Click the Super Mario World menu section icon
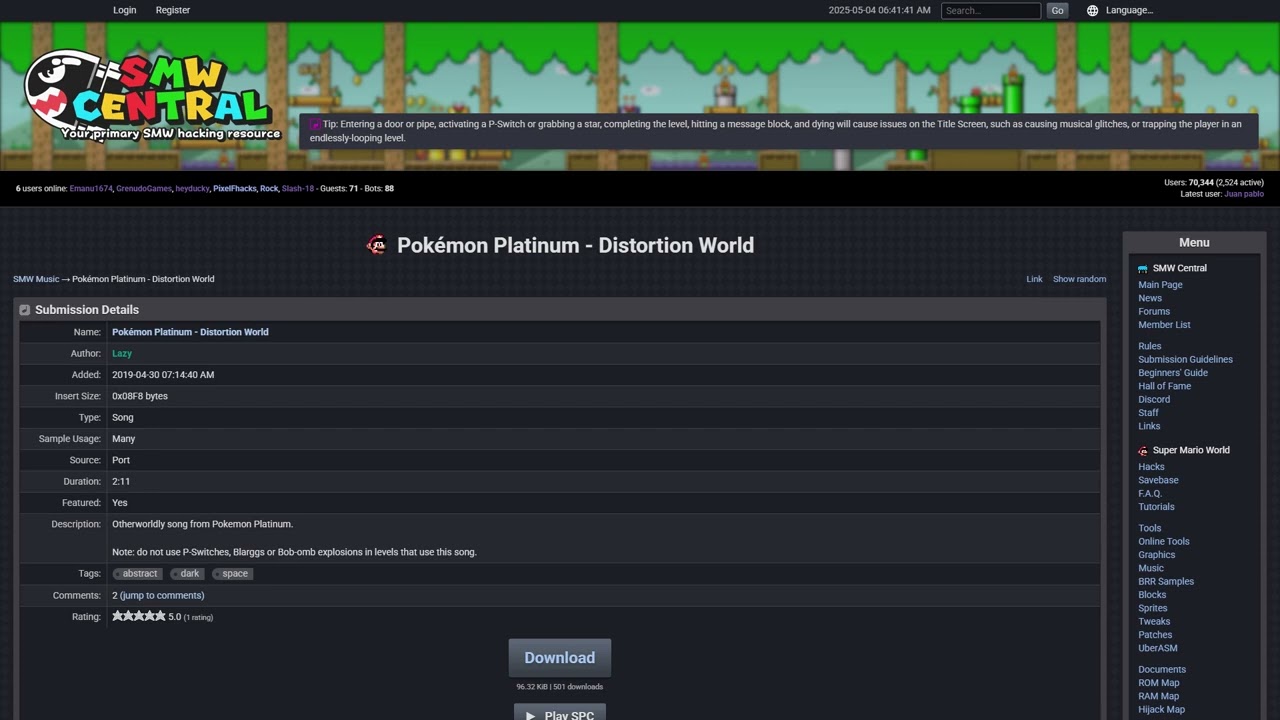 1143,450
